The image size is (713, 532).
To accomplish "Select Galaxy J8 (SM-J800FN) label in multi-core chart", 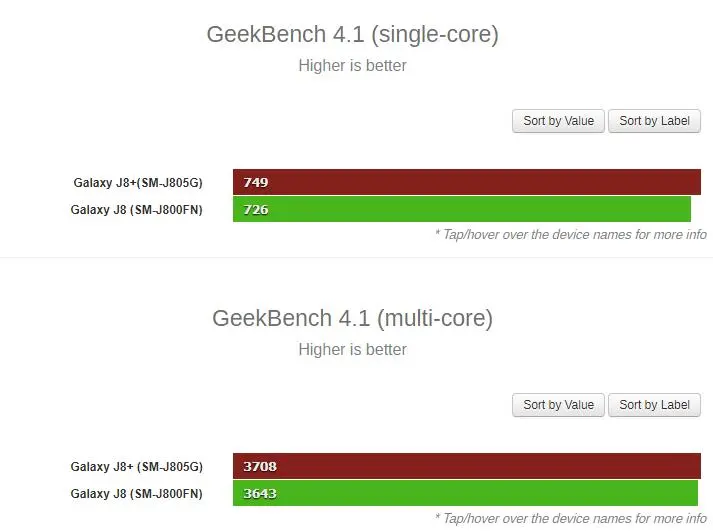I will coord(136,494).
